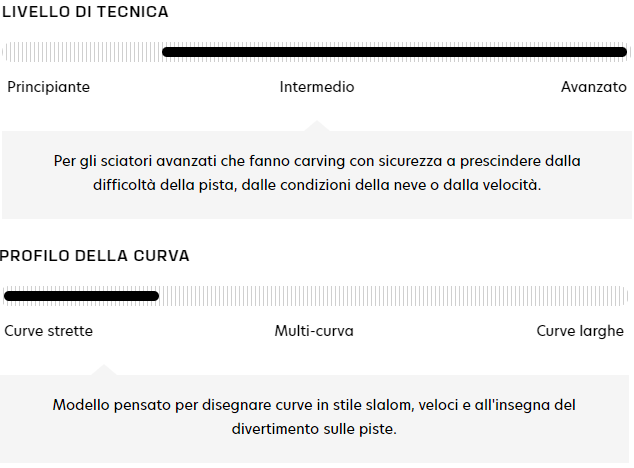Click the right rounded end of technique black bar
The image size is (634, 468).
pos(622,52)
